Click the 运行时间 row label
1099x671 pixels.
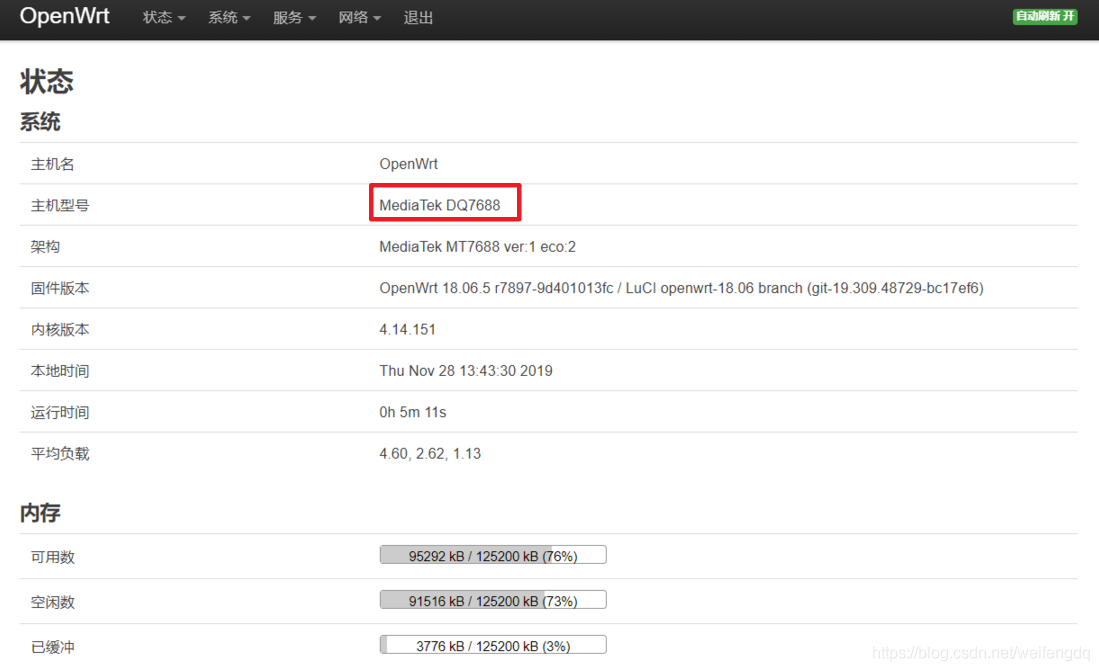60,412
